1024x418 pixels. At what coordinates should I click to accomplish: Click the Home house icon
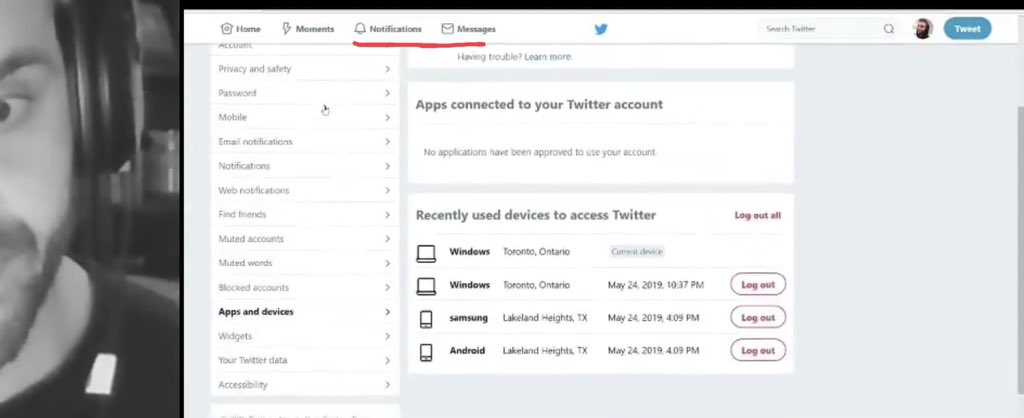[x=227, y=29]
